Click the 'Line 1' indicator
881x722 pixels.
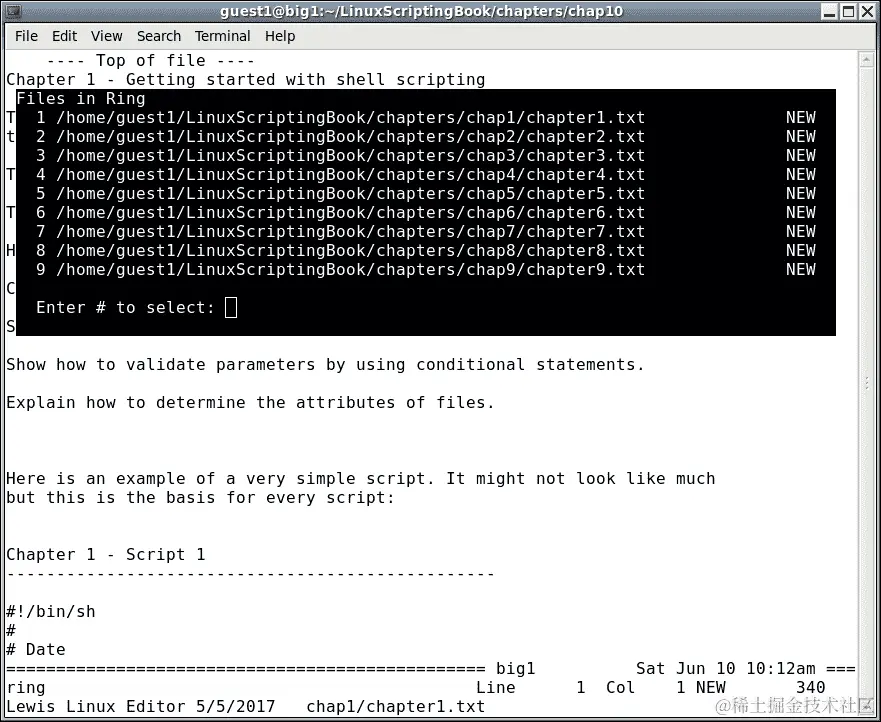[x=530, y=688]
